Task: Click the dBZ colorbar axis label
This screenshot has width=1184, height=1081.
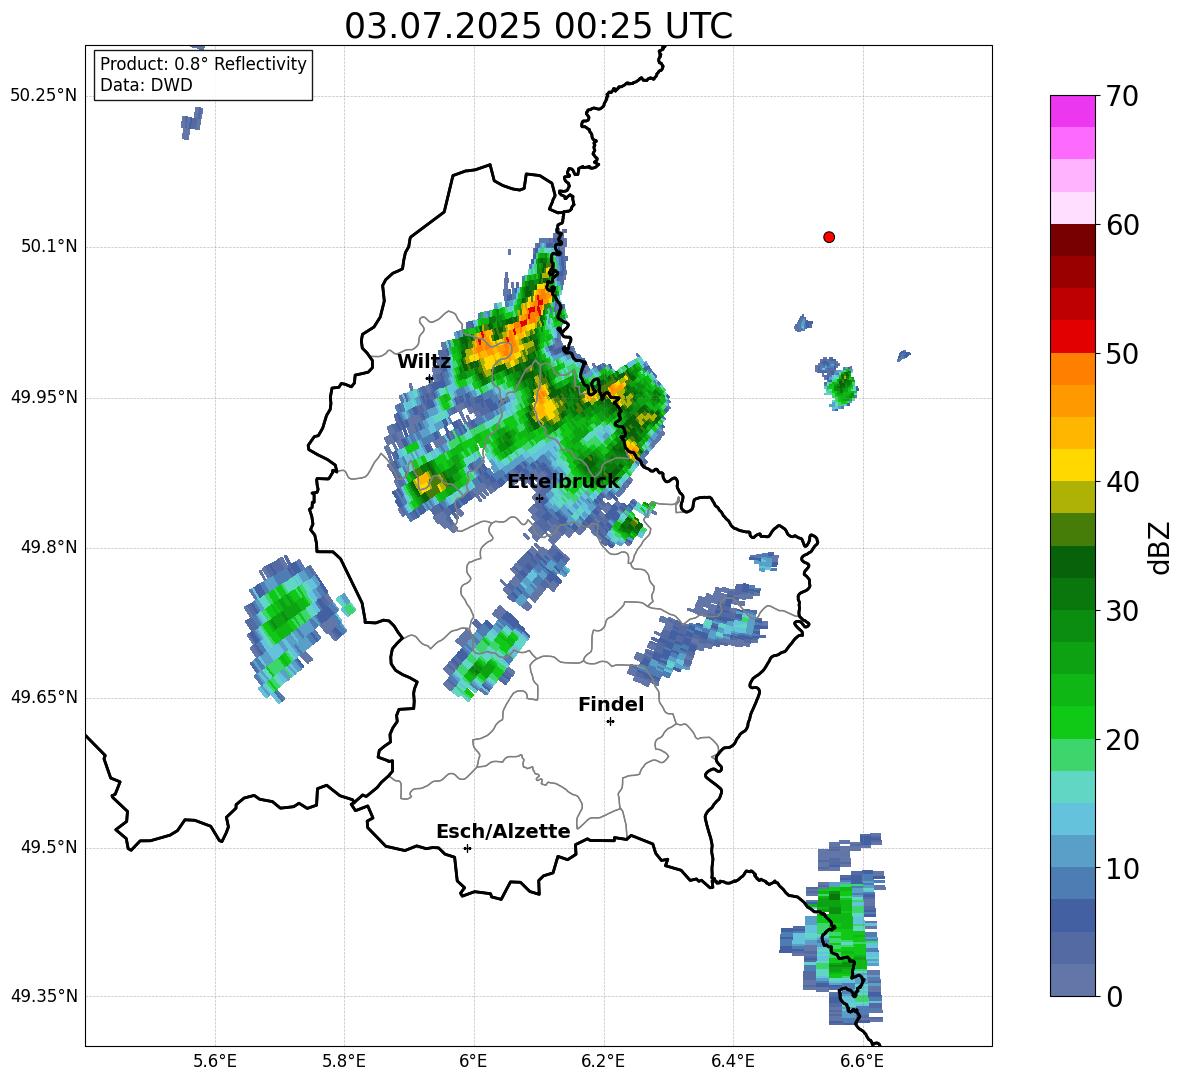Action: 1159,547
